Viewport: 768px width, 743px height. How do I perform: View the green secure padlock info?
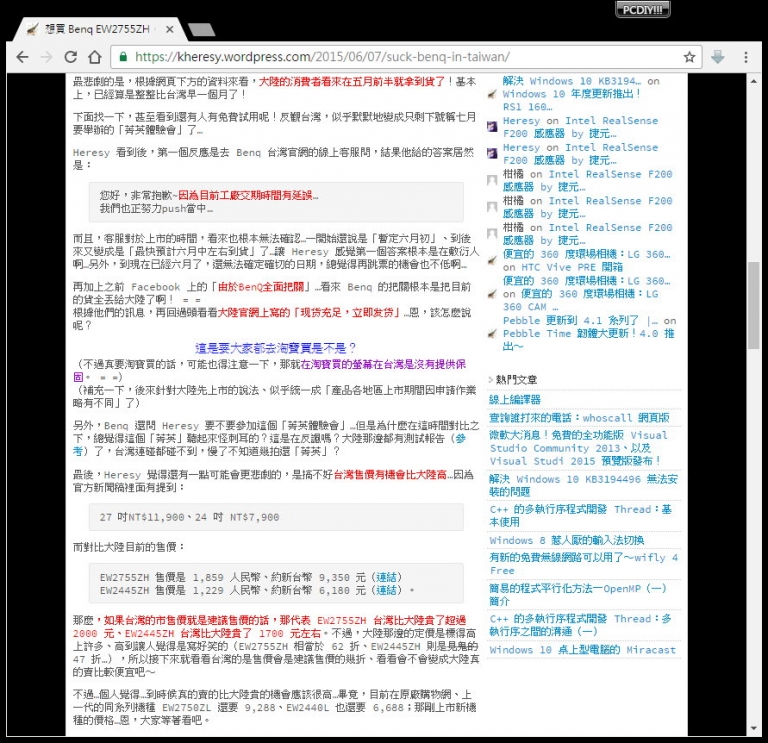click(123, 57)
